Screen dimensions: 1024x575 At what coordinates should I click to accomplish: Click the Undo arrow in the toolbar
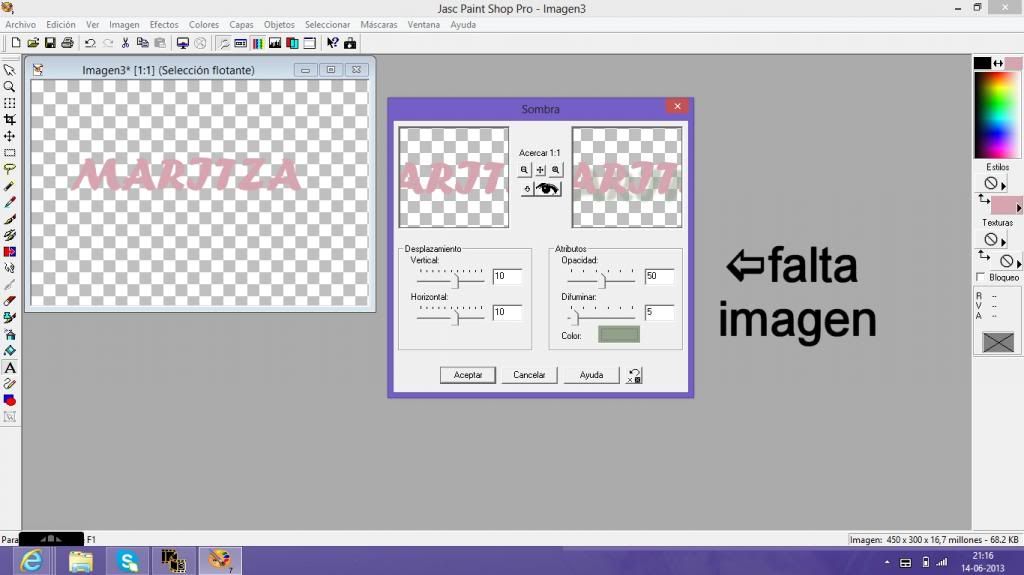tap(90, 43)
